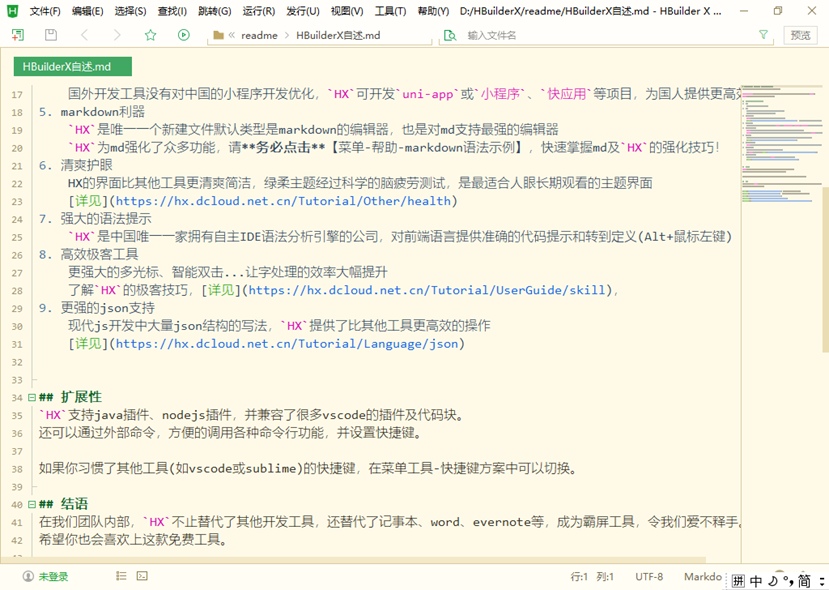This screenshot has height=590, width=829.
Task: Click the HBuilder X logo icon
Action: [11, 11]
